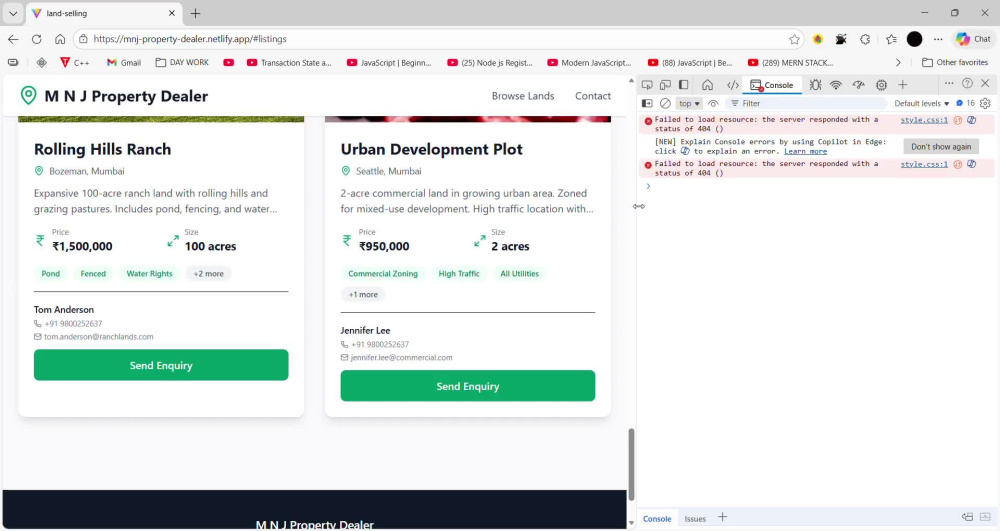
Task: Open the Sources bug icon tab
Action: click(815, 85)
